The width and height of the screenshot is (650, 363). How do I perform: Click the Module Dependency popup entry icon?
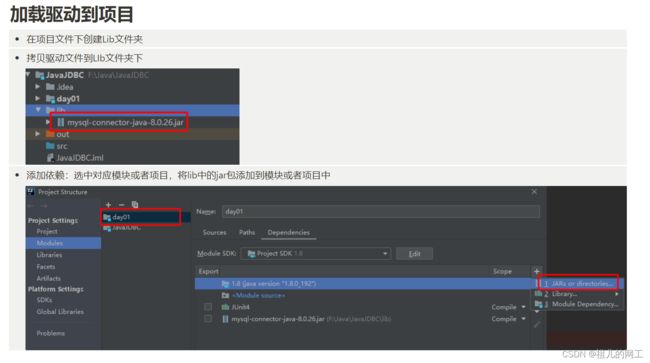click(538, 304)
